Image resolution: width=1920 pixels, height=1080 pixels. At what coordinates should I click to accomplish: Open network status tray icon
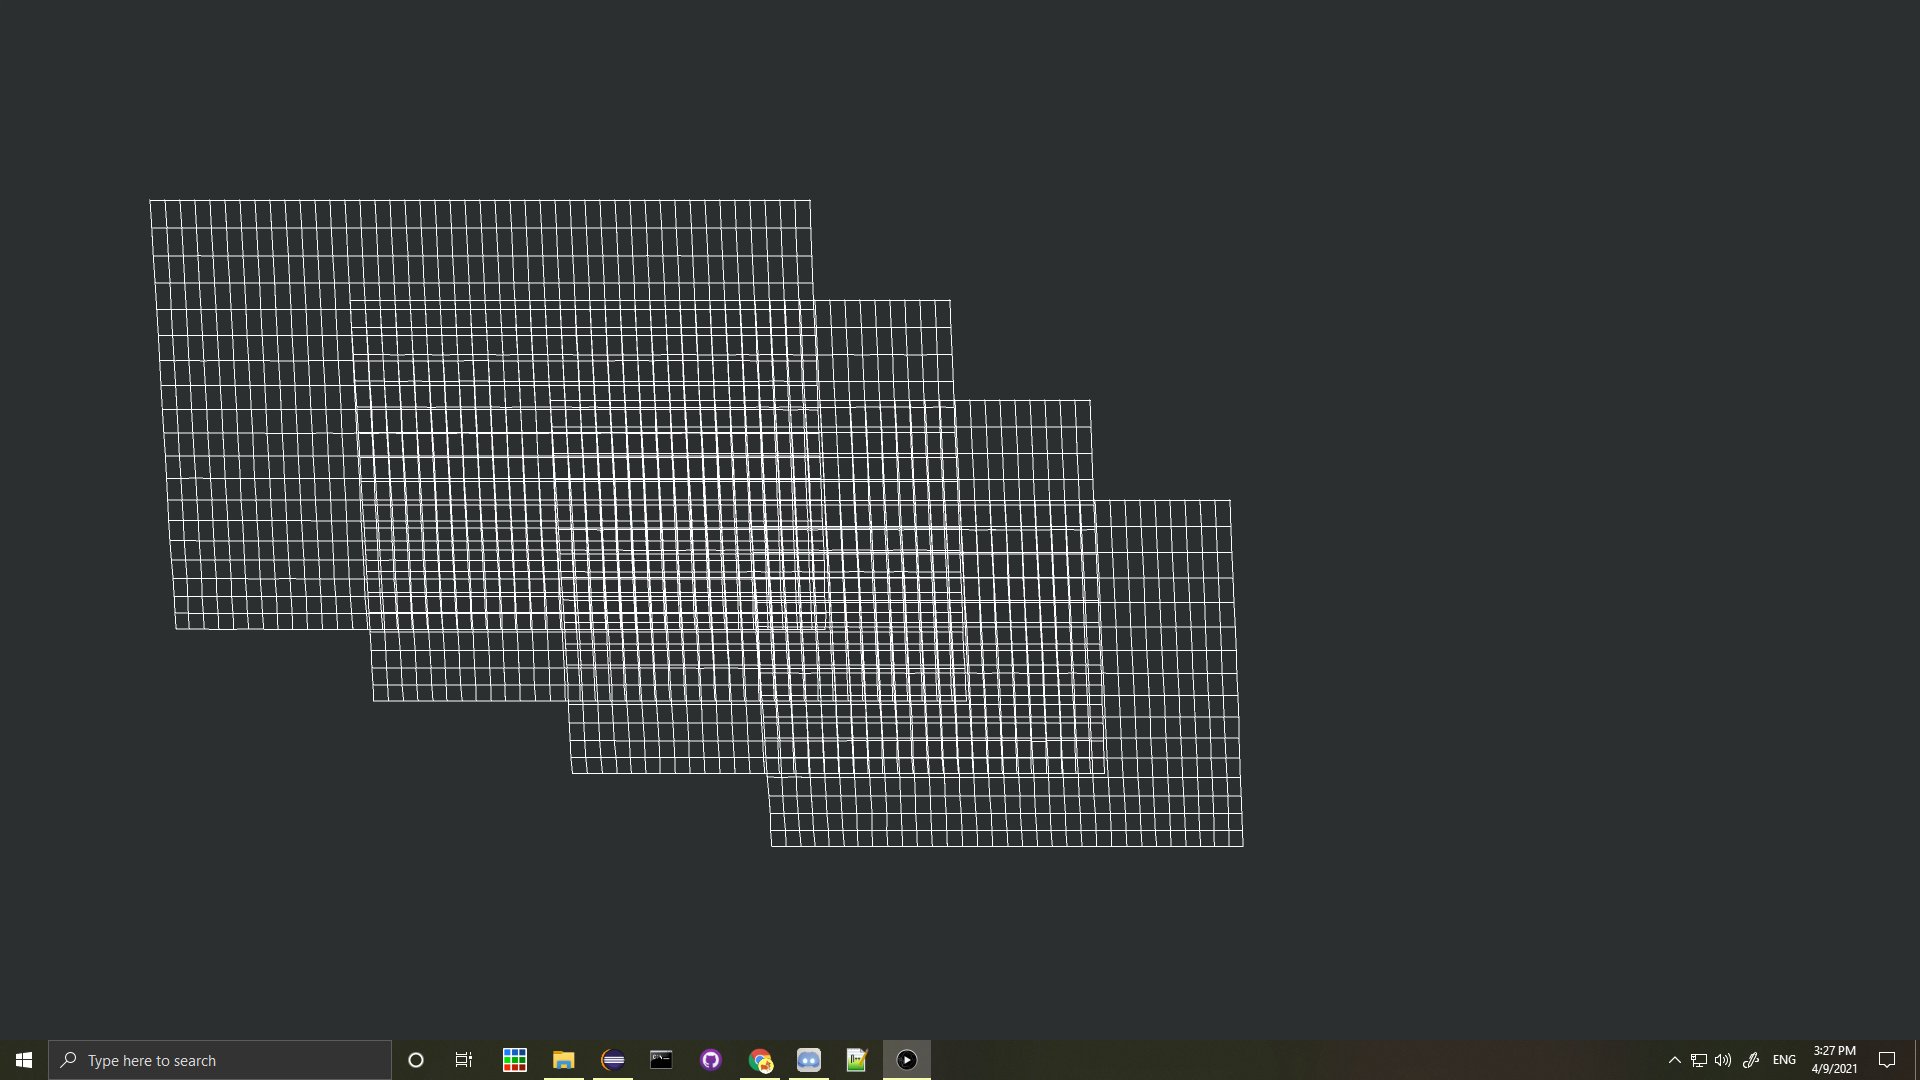point(1699,1060)
